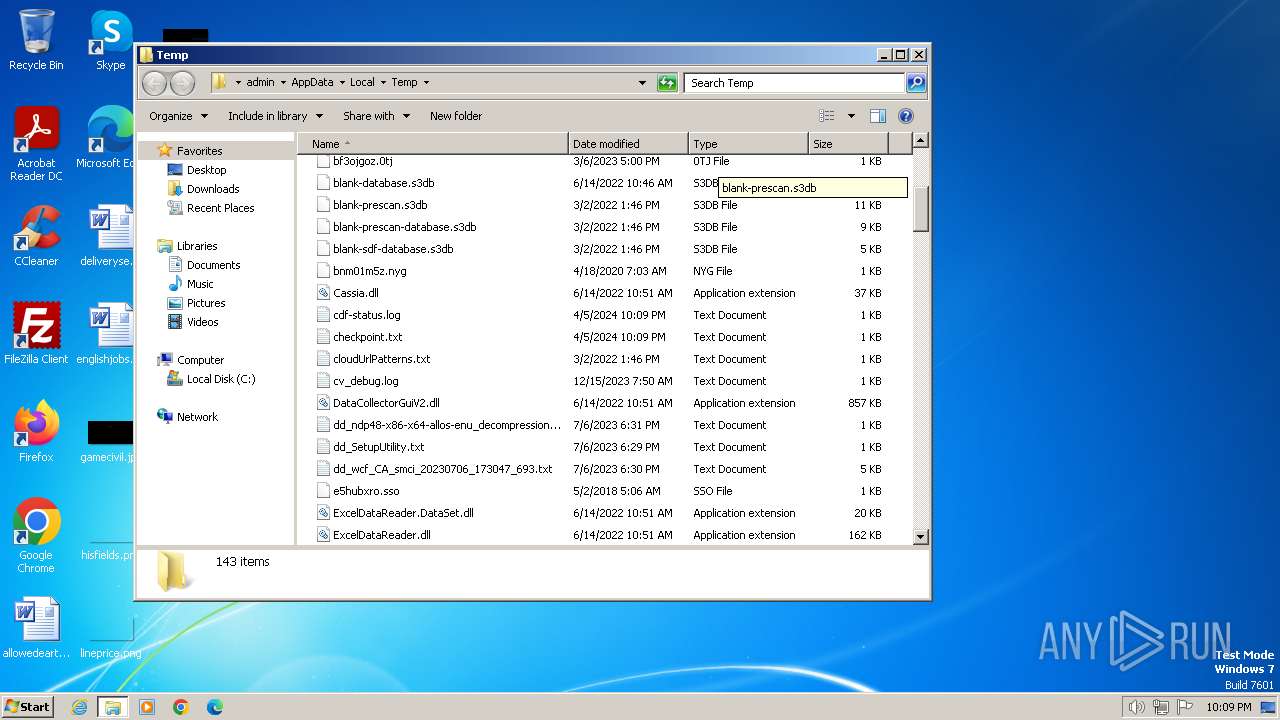Click the Forward navigation arrow in Explorer
Image resolution: width=1280 pixels, height=720 pixels.
click(x=182, y=83)
